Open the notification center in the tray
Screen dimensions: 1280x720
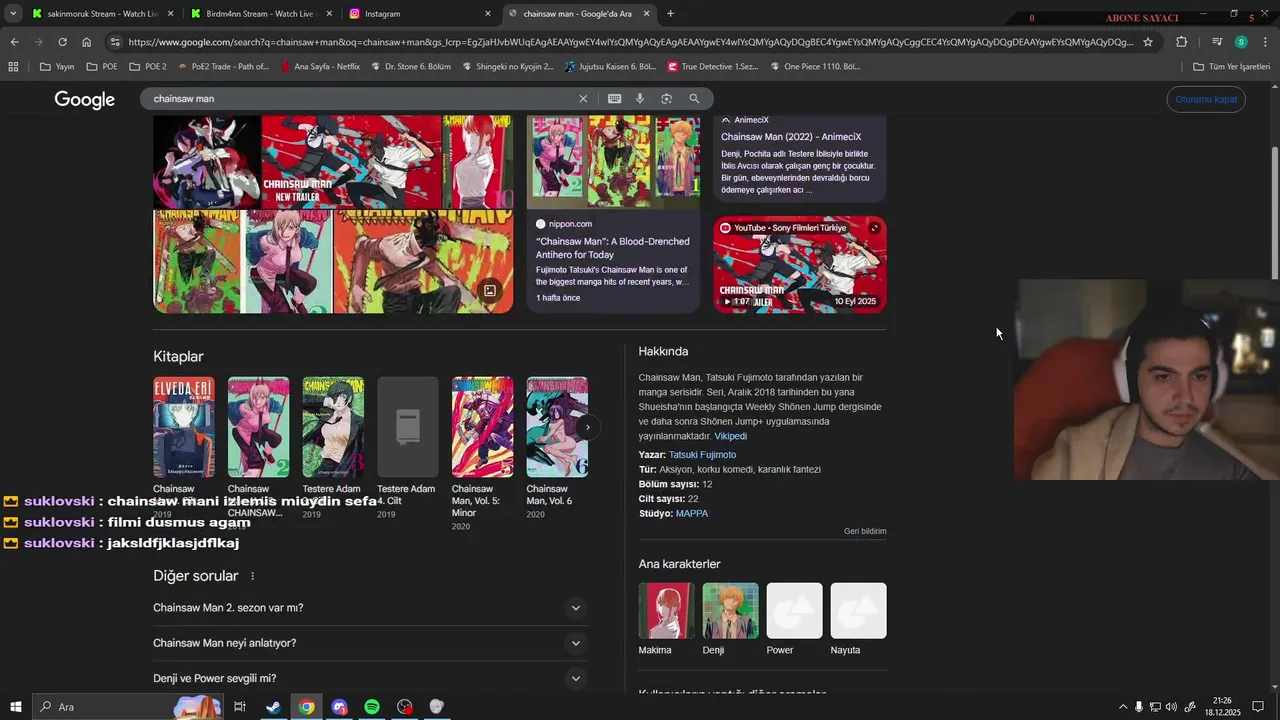pyautogui.click(x=1258, y=707)
